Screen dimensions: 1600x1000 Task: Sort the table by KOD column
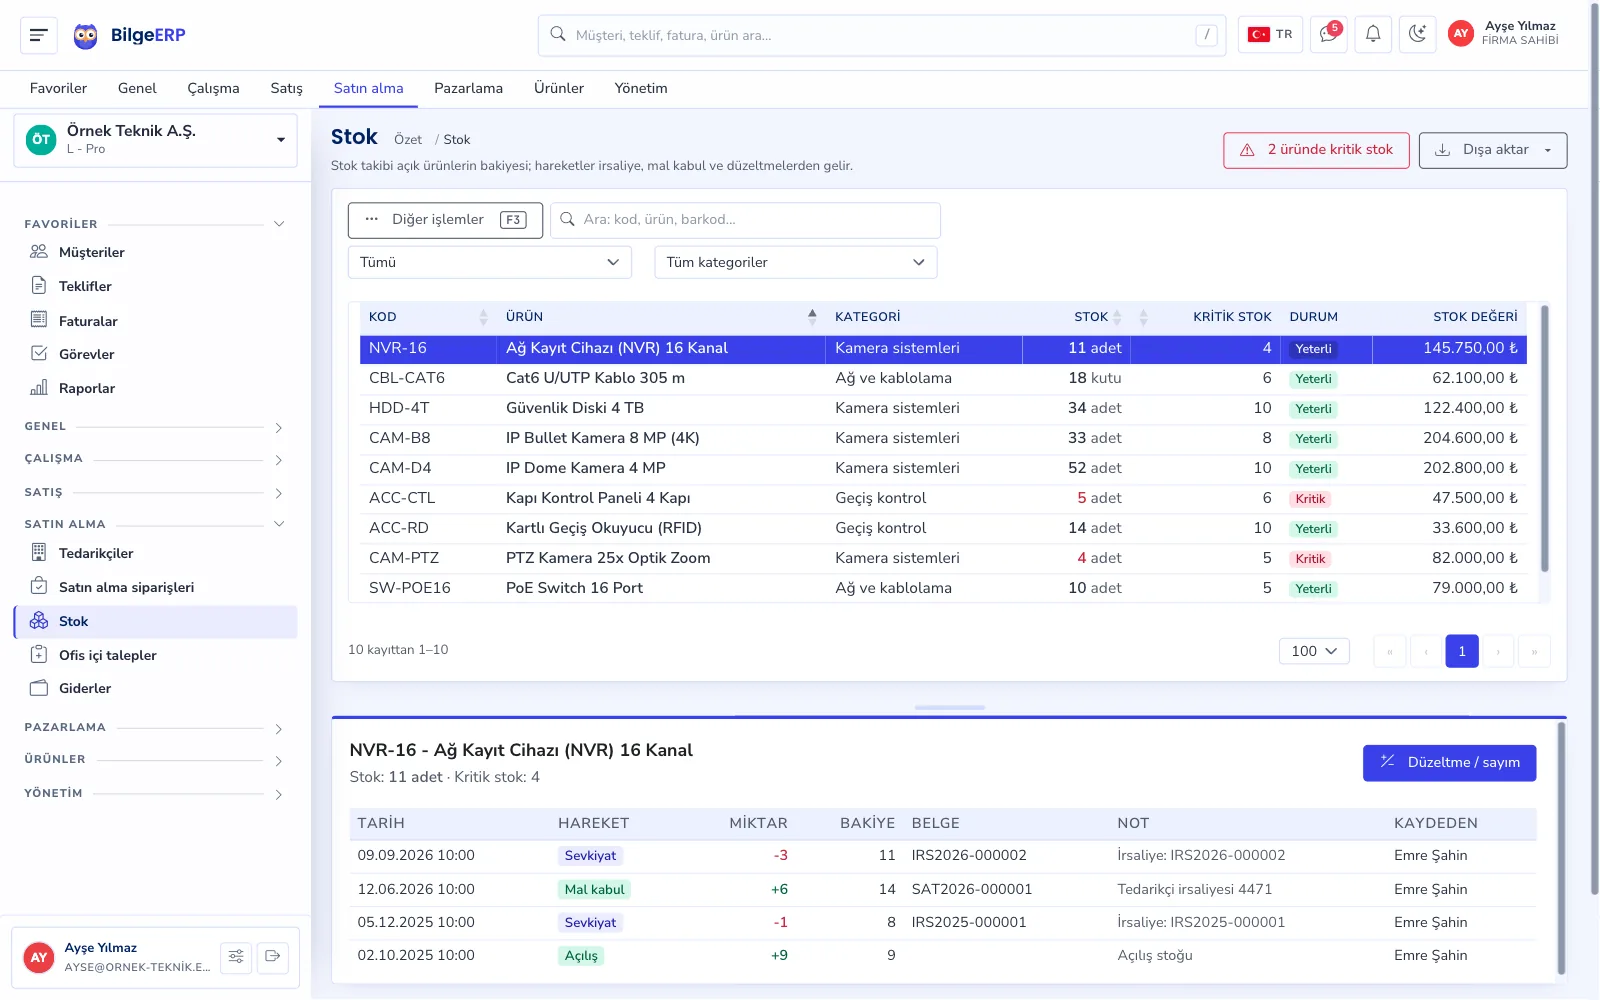[428, 317]
